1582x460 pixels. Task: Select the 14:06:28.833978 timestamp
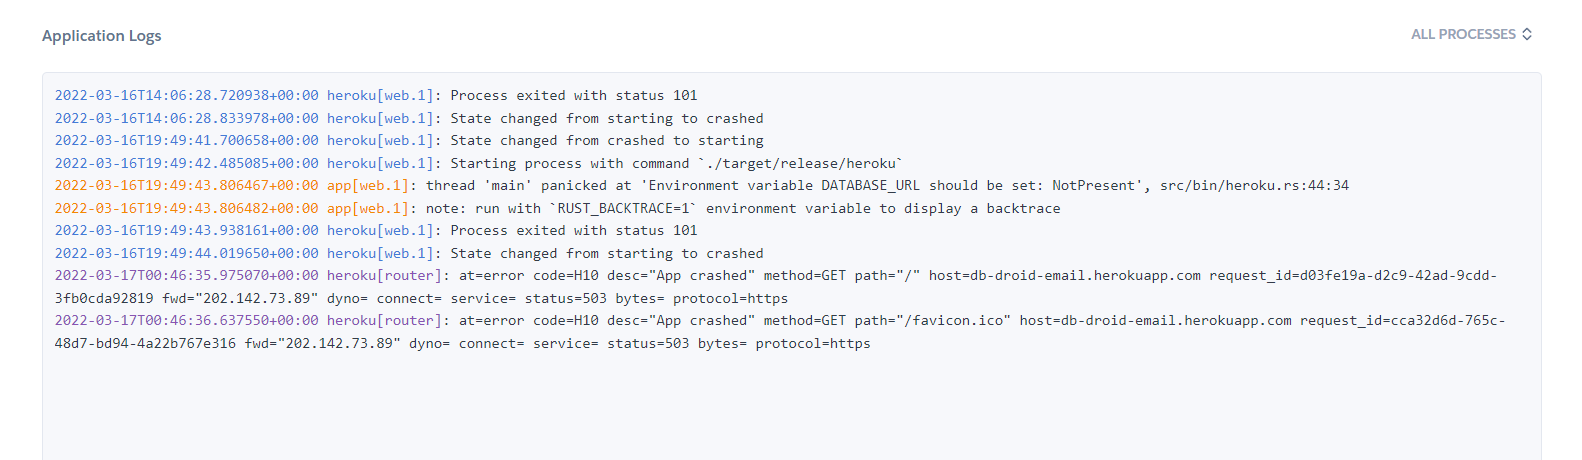[186, 119]
